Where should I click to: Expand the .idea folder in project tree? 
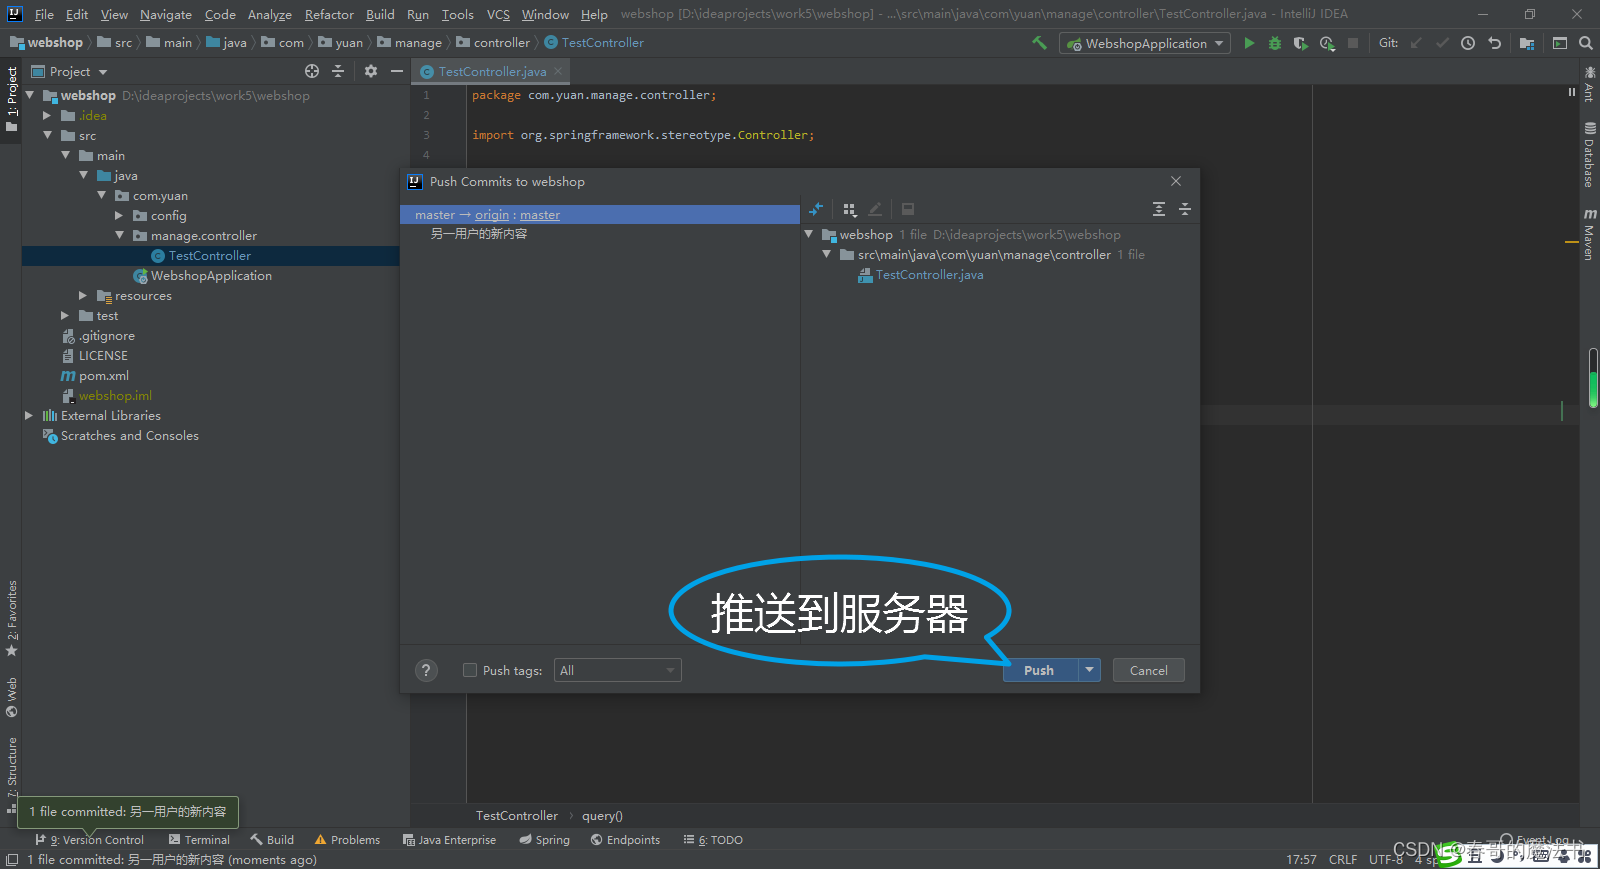coord(47,115)
